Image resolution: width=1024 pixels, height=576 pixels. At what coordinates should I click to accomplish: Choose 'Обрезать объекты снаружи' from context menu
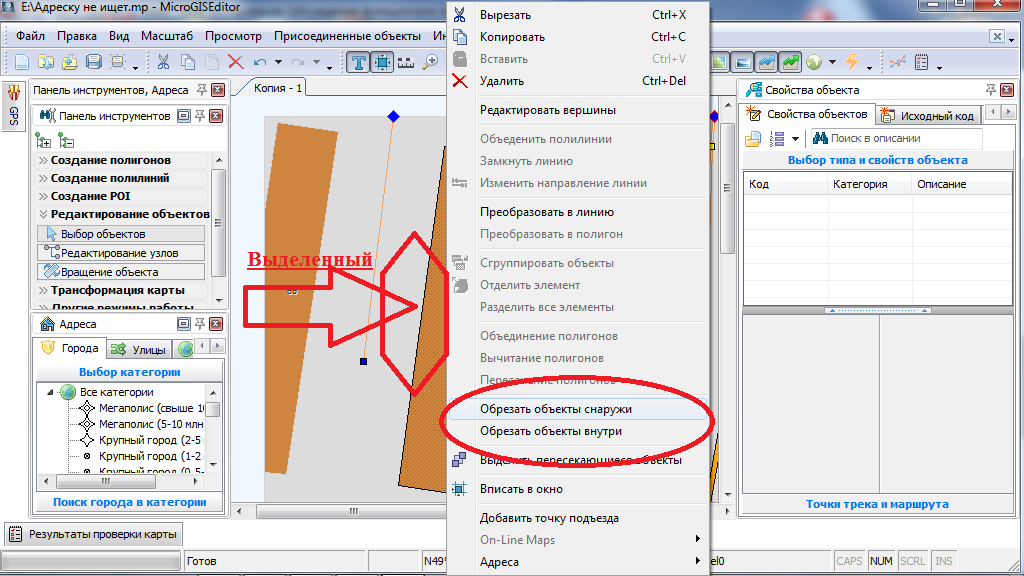pos(555,409)
